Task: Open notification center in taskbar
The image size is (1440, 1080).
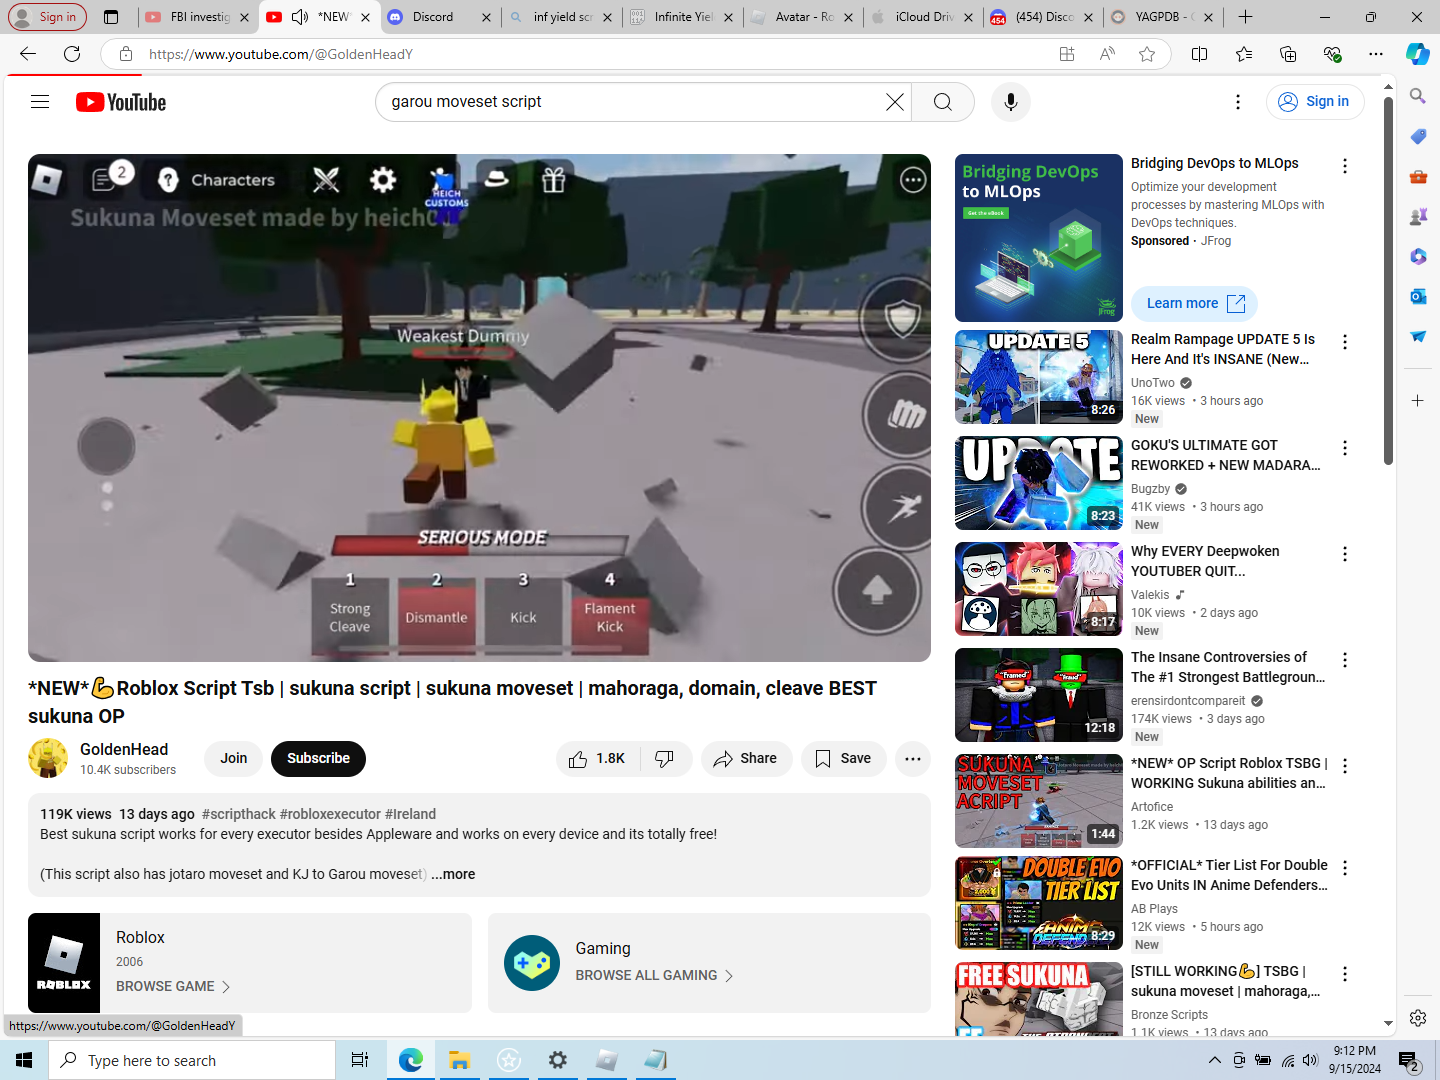Action: (x=1409, y=1060)
